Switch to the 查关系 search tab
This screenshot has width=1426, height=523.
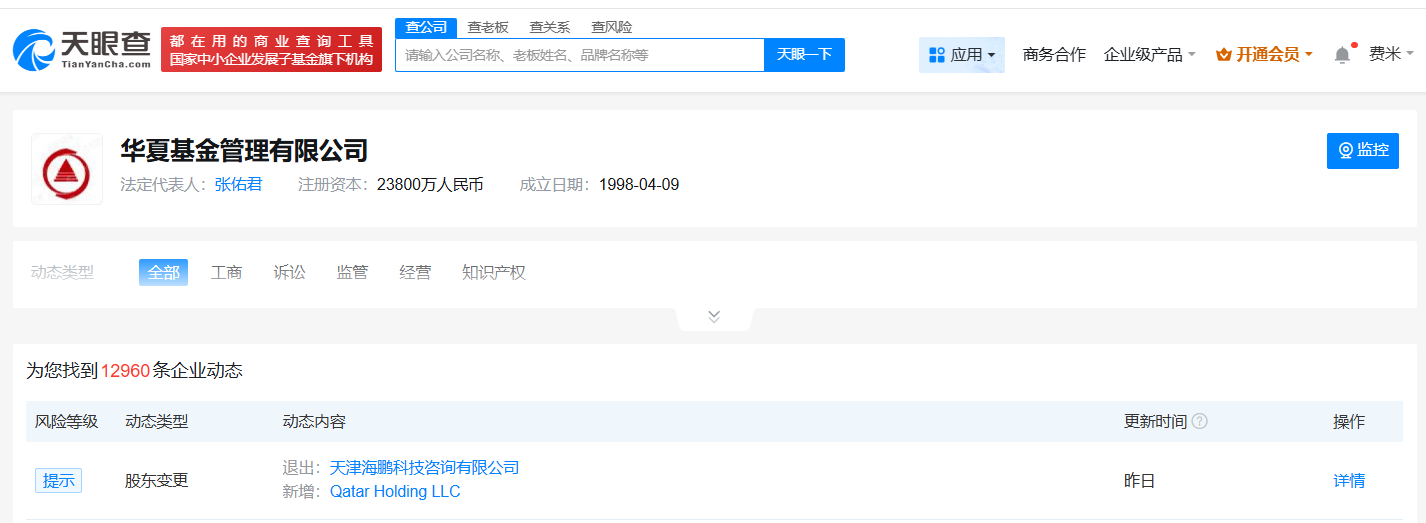point(550,27)
